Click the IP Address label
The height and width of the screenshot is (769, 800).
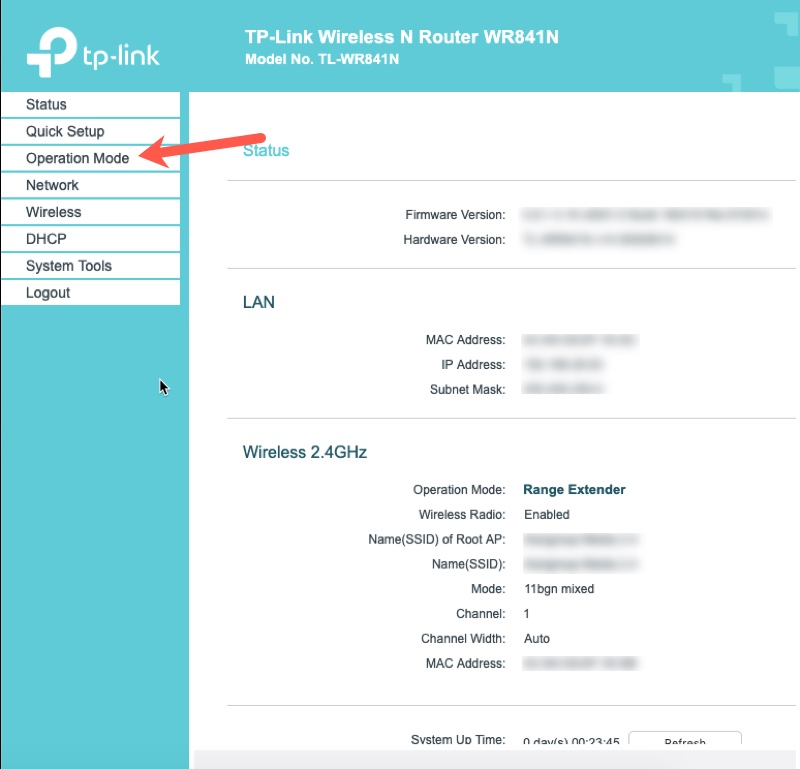coord(473,365)
